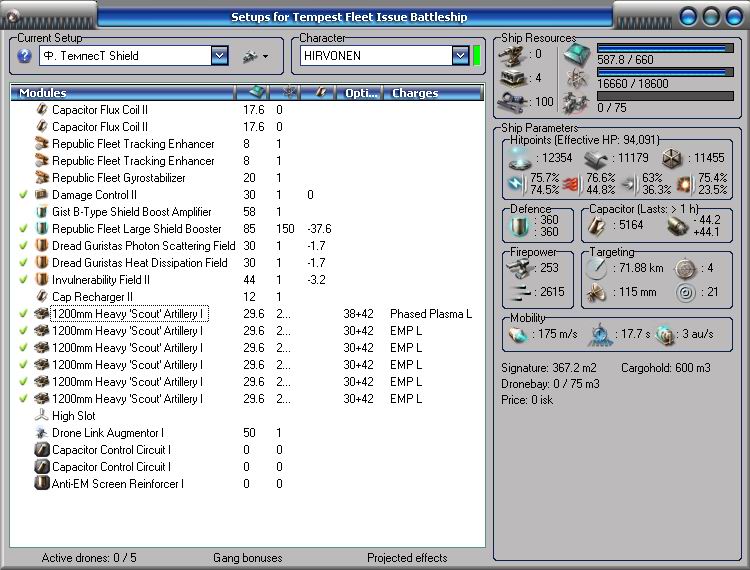Click the sensor strength icon showing 21

(x=685, y=292)
